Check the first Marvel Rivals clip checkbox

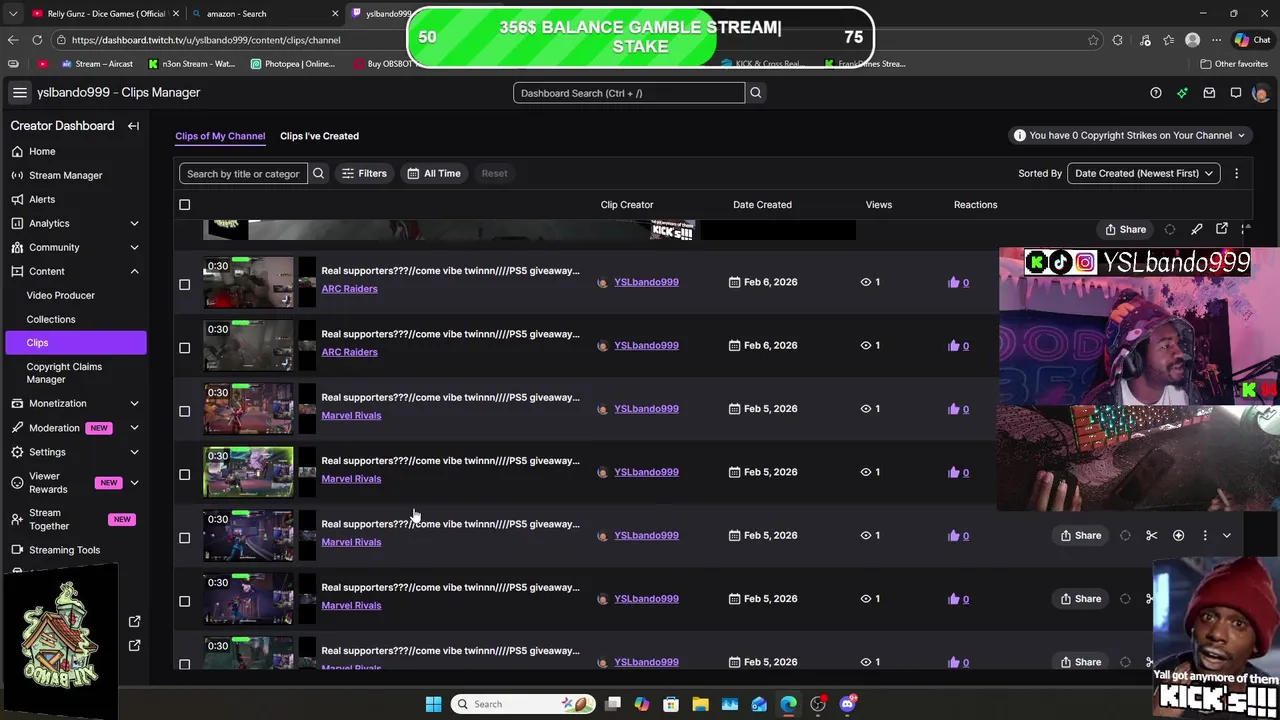(x=184, y=411)
